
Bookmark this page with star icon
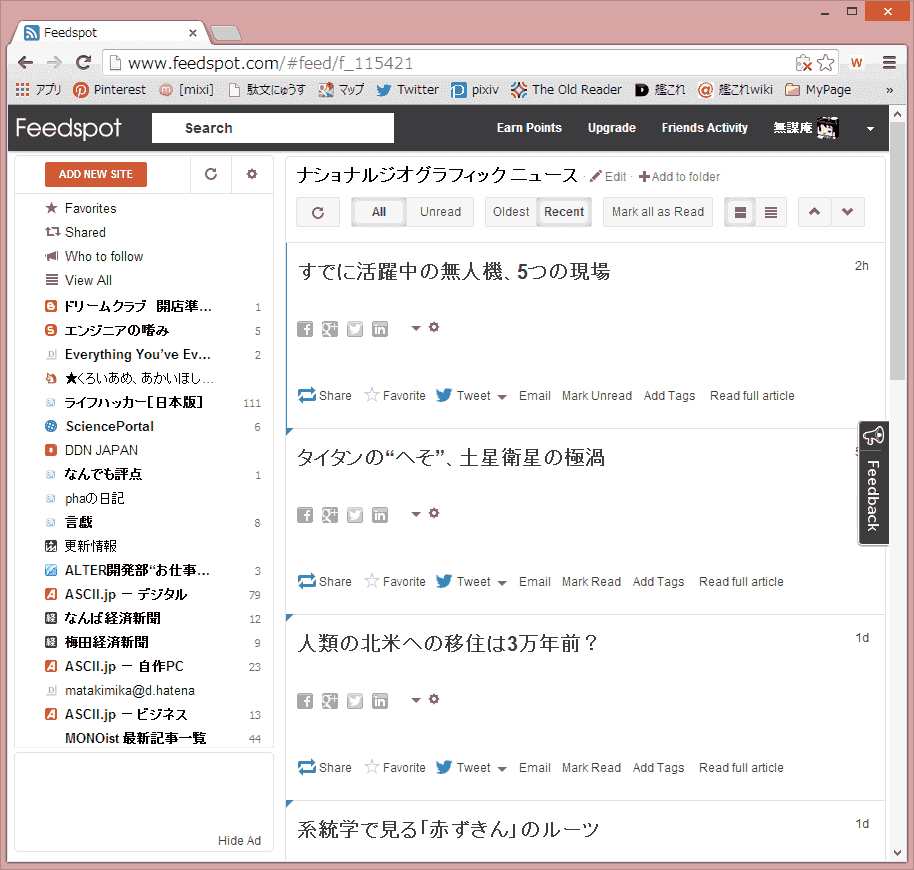pyautogui.click(x=825, y=63)
